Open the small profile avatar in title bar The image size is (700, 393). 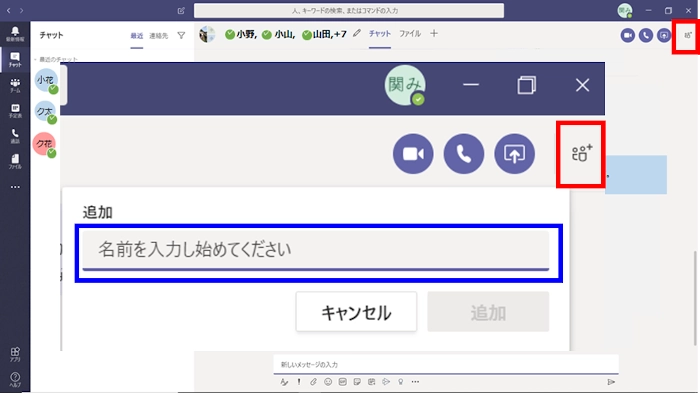[625, 10]
